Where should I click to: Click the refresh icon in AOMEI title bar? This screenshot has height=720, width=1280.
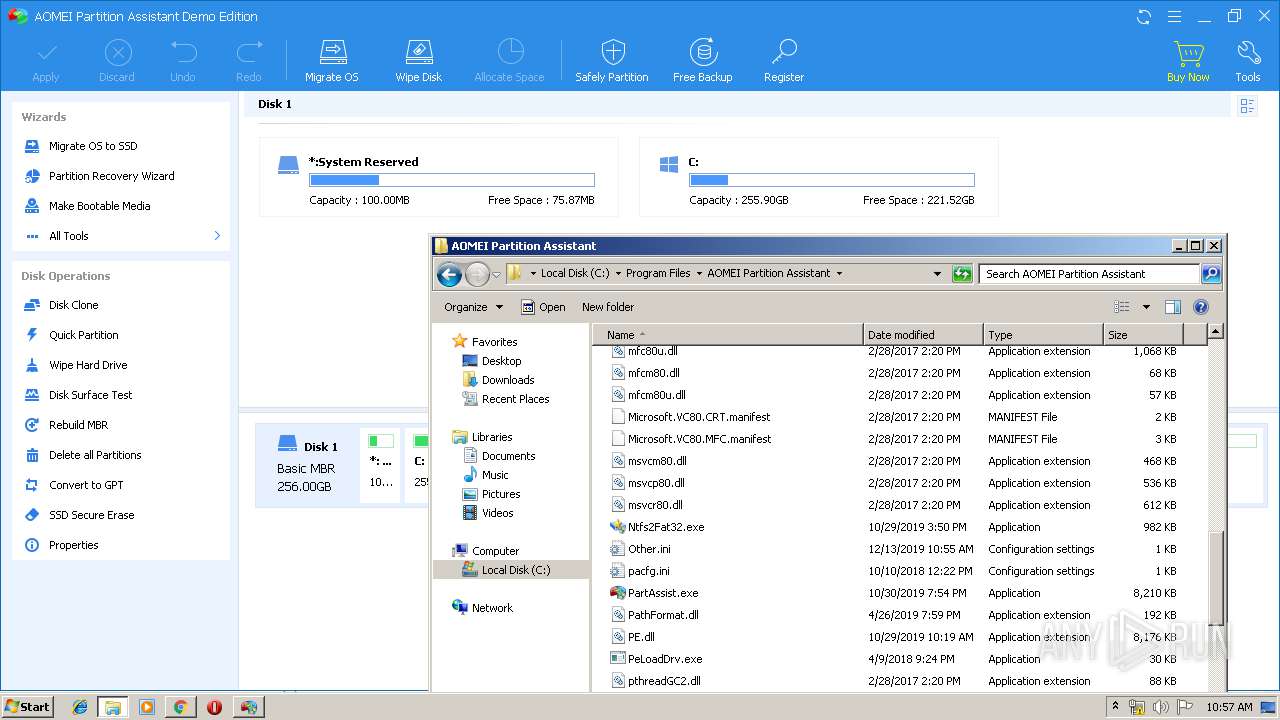point(1144,16)
